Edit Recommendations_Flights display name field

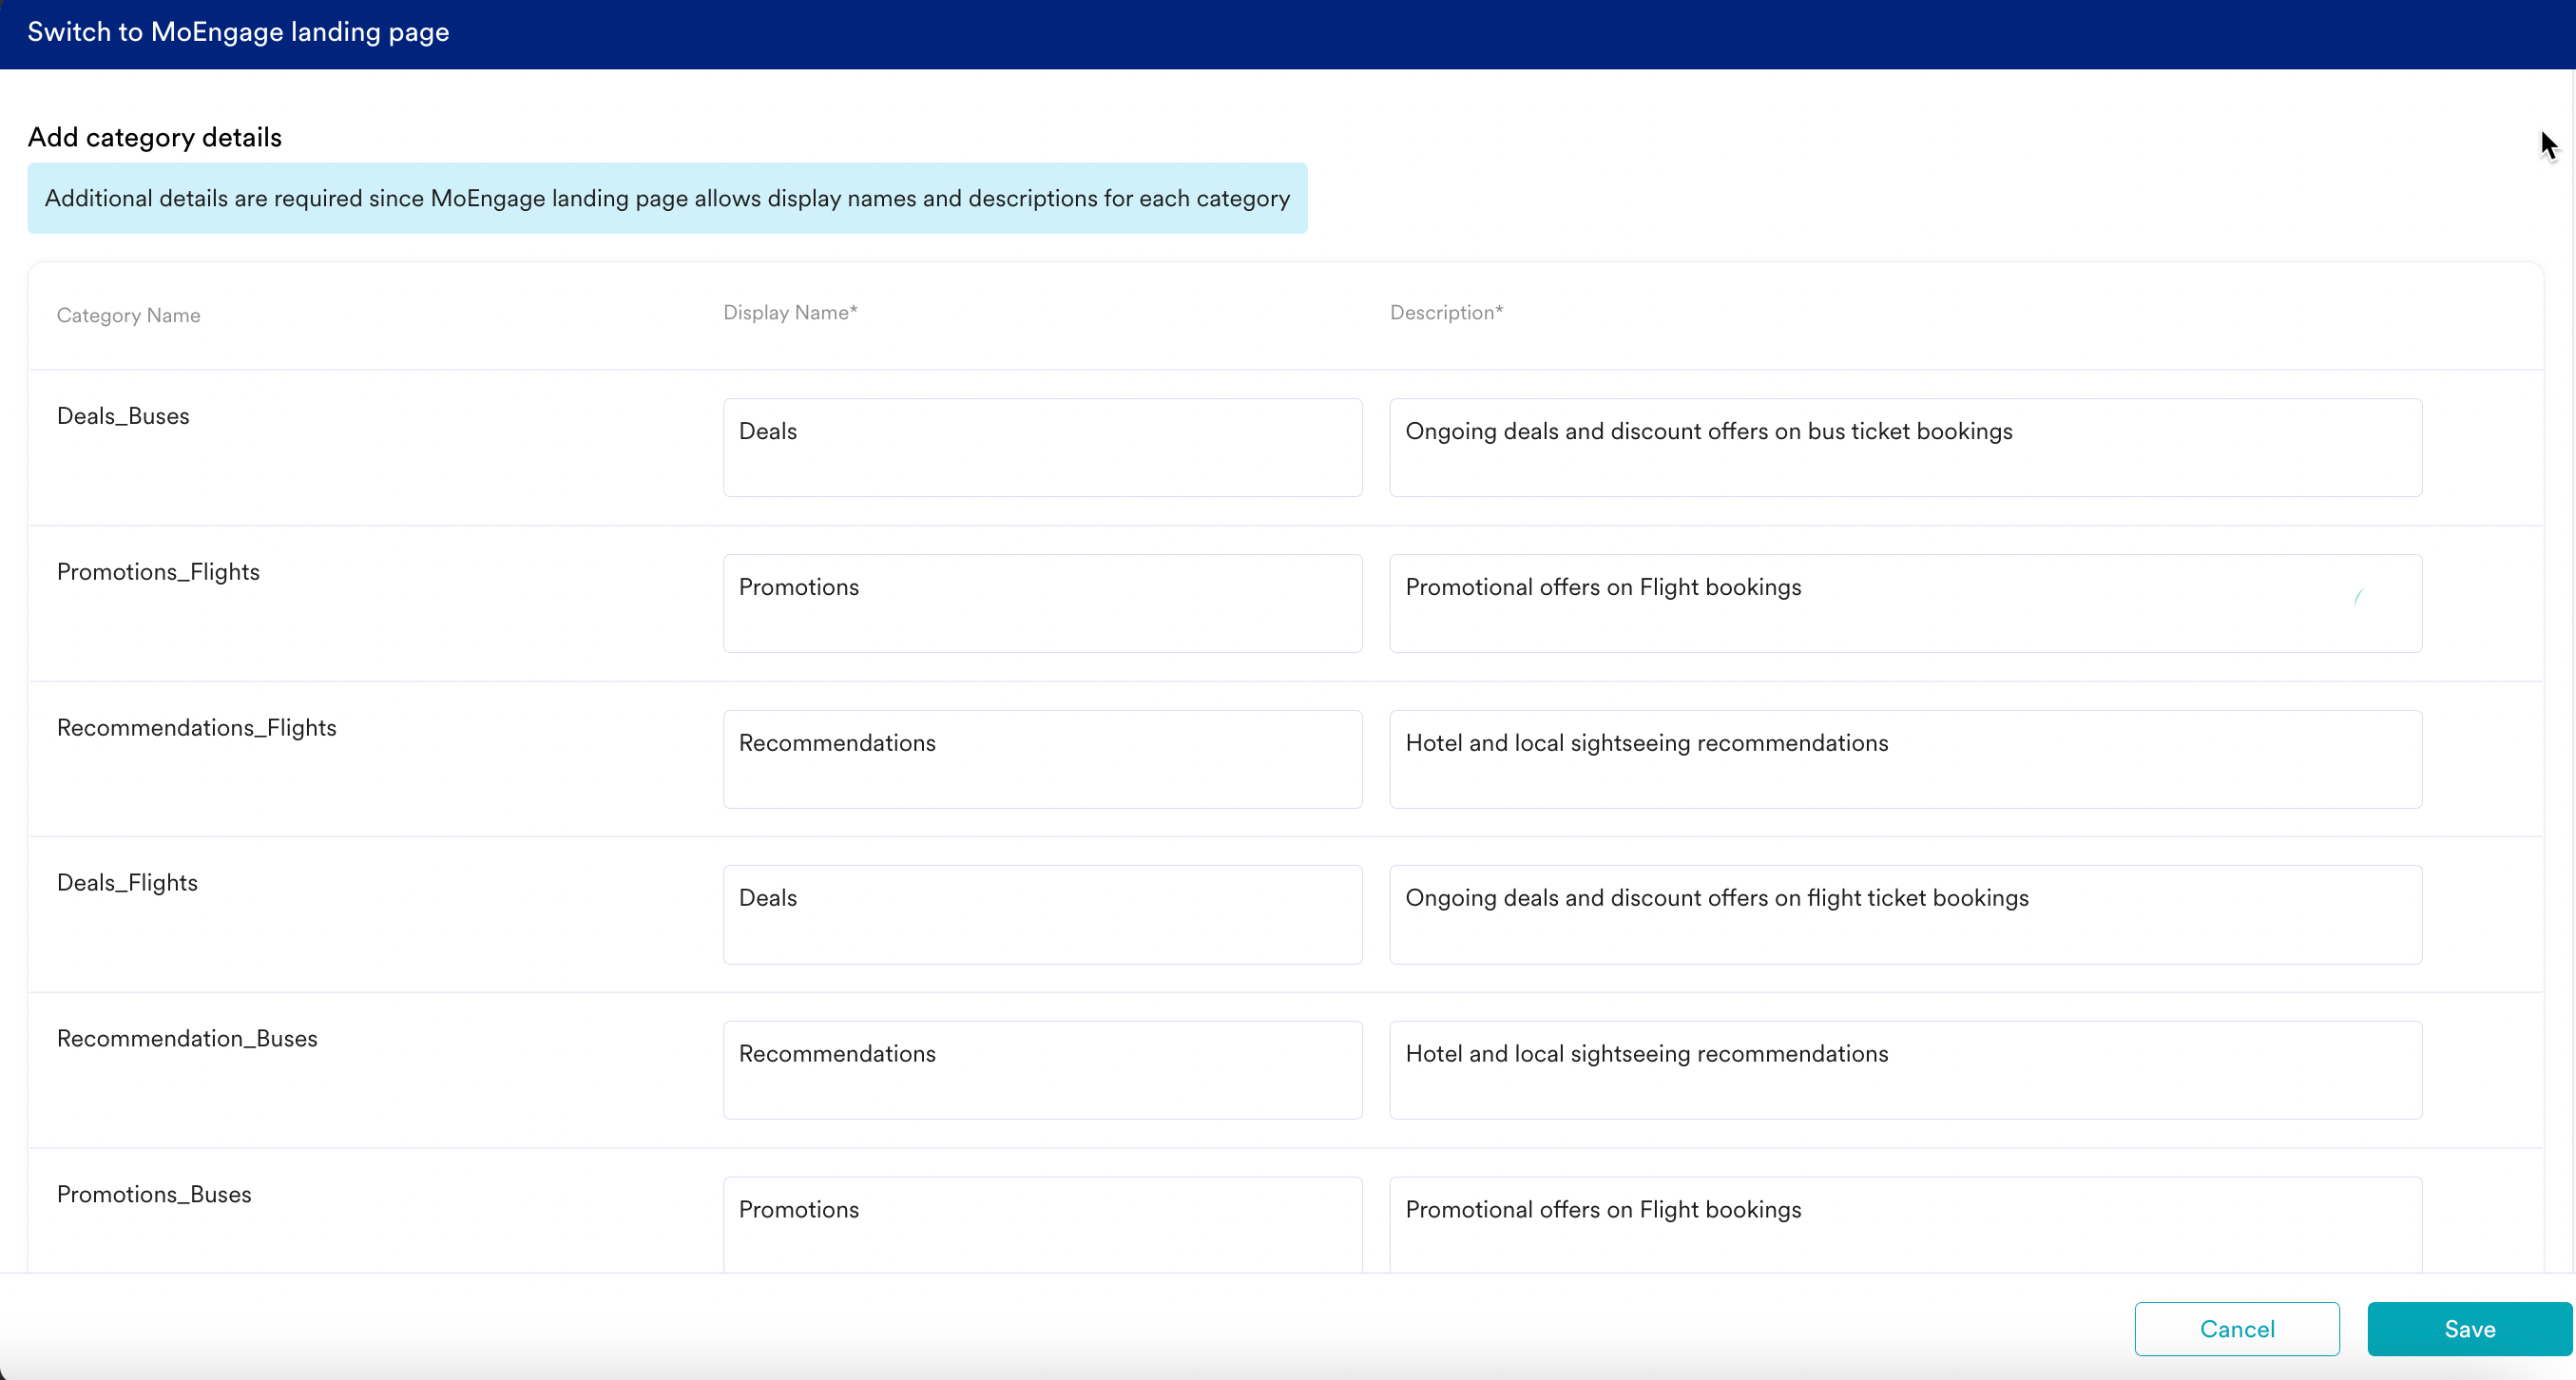(x=1041, y=759)
